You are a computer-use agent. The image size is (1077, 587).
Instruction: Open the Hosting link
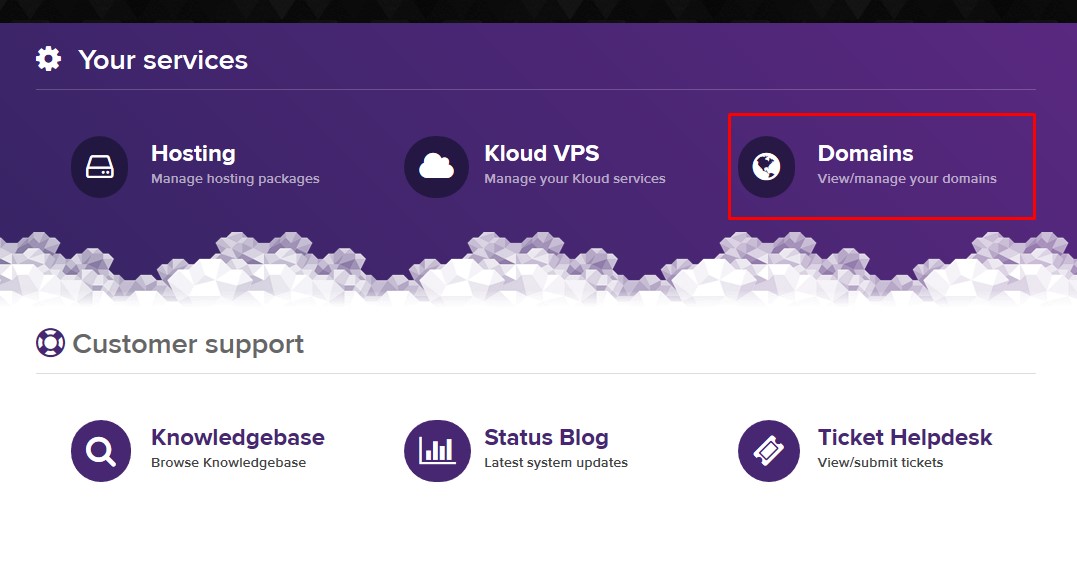pos(193,153)
